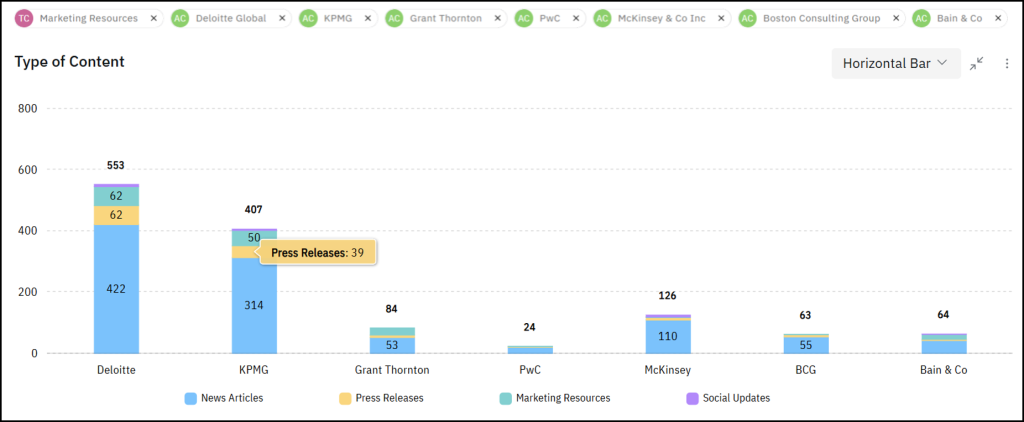Click the BCG axis label
The width and height of the screenshot is (1024, 422).
point(806,370)
